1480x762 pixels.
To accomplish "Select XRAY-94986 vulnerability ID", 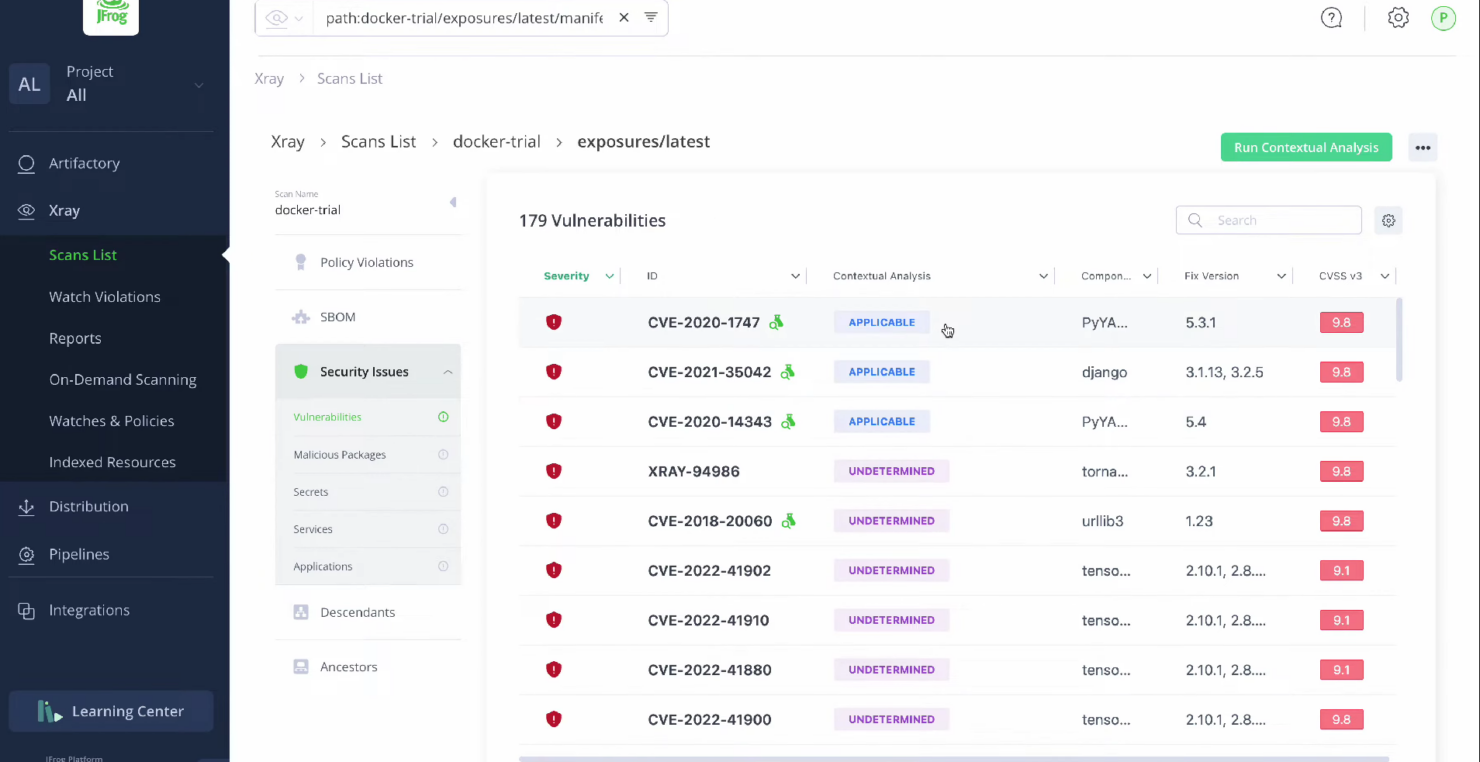I will pyautogui.click(x=694, y=471).
